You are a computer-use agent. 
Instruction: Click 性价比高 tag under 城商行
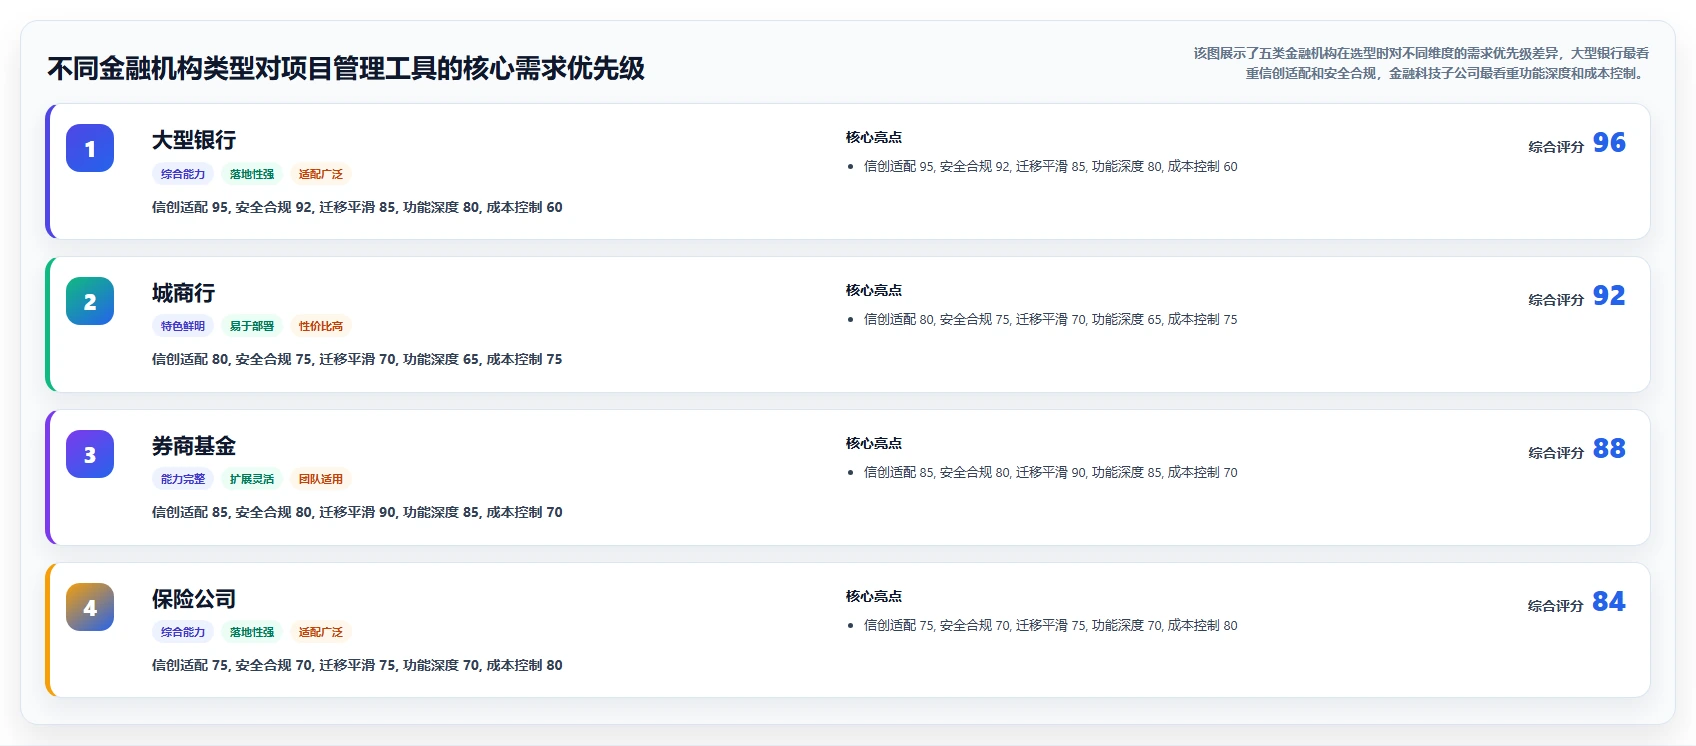click(321, 326)
